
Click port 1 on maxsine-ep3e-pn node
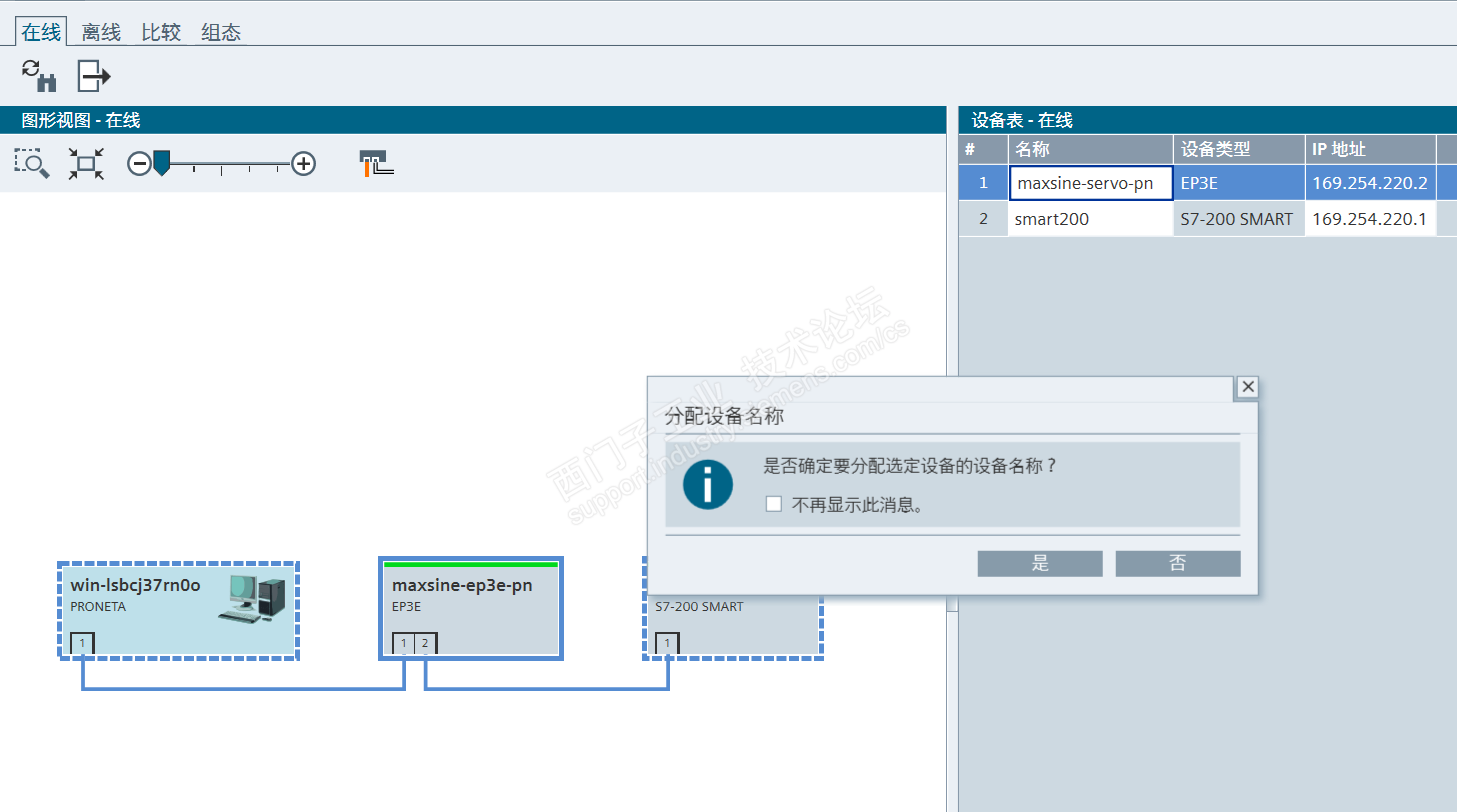click(x=404, y=643)
